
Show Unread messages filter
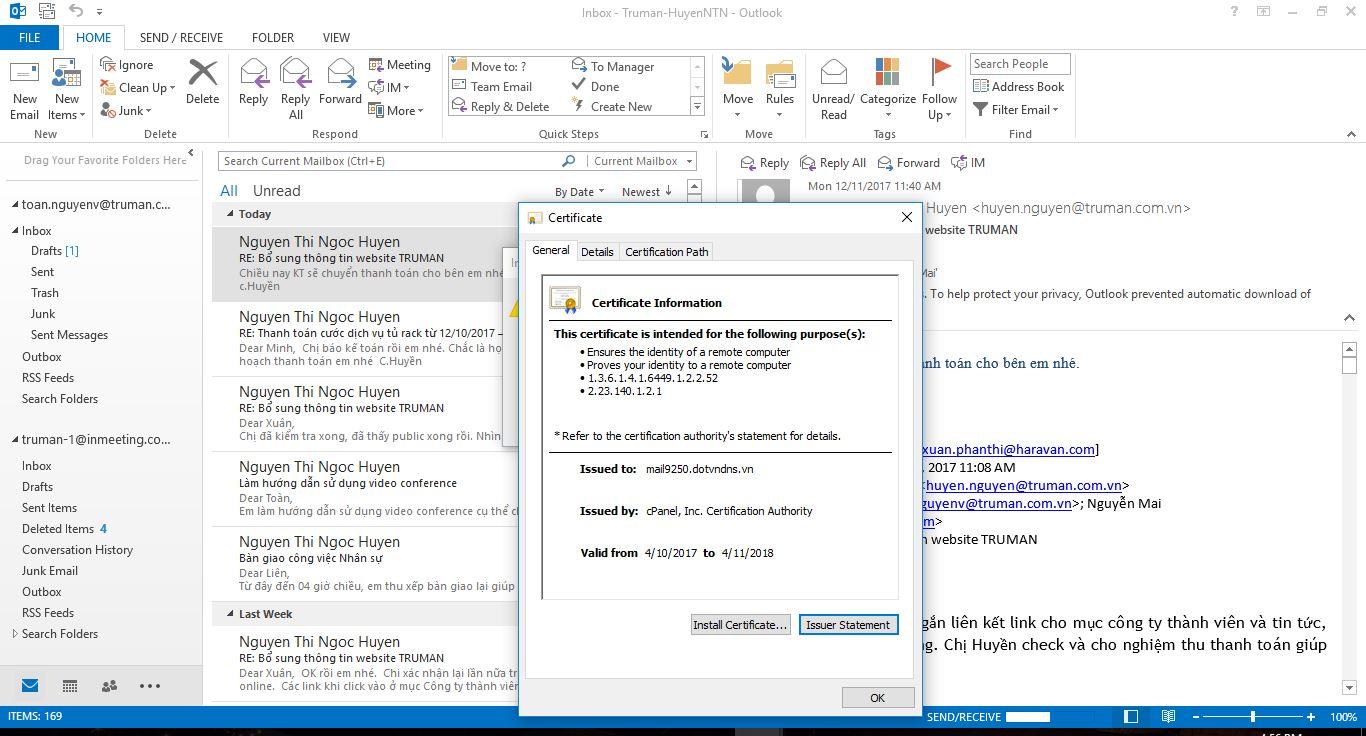click(277, 191)
